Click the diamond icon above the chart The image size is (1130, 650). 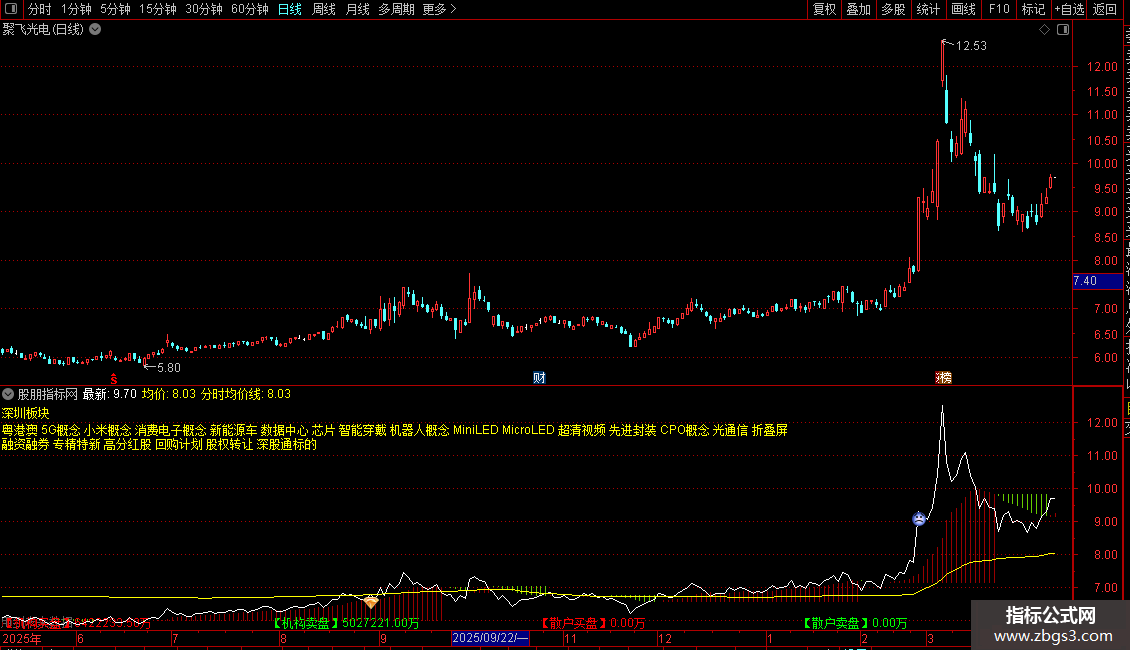point(1044,30)
